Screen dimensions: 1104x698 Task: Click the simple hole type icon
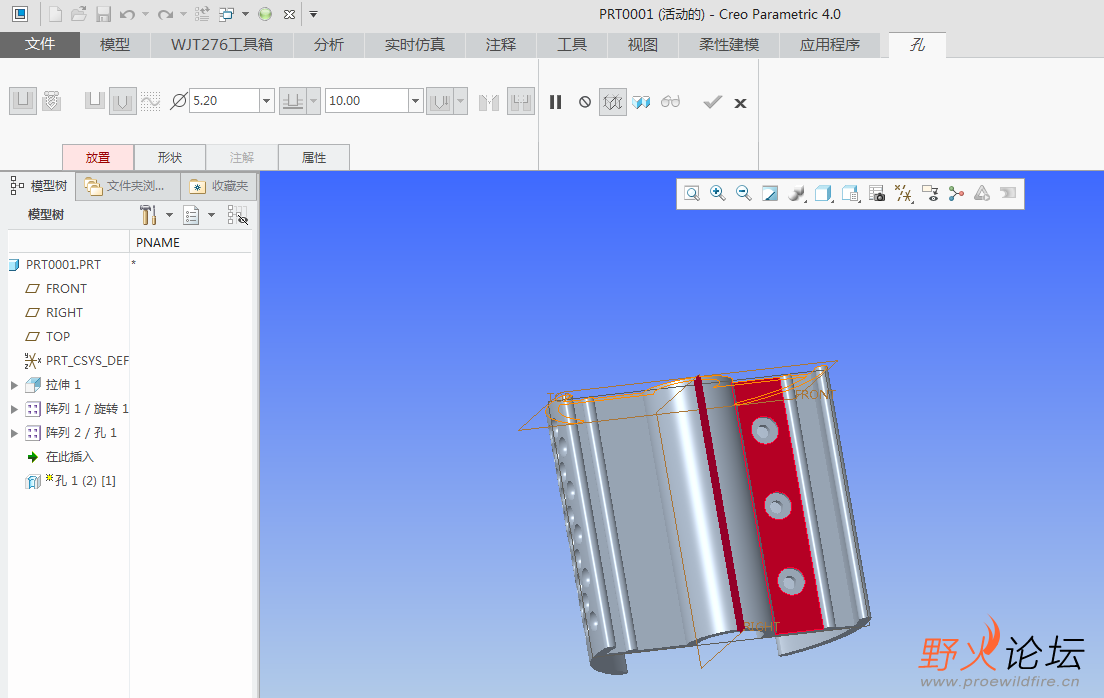click(x=23, y=101)
